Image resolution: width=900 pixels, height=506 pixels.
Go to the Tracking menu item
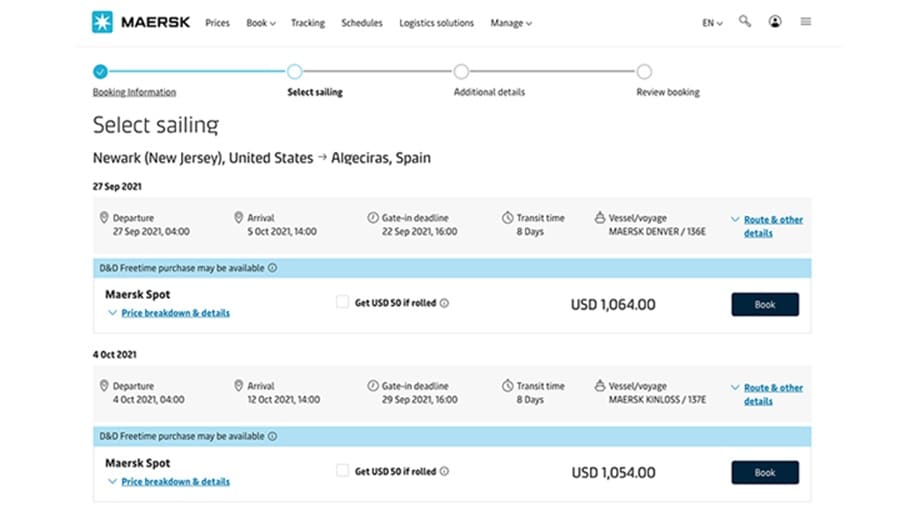[x=307, y=23]
